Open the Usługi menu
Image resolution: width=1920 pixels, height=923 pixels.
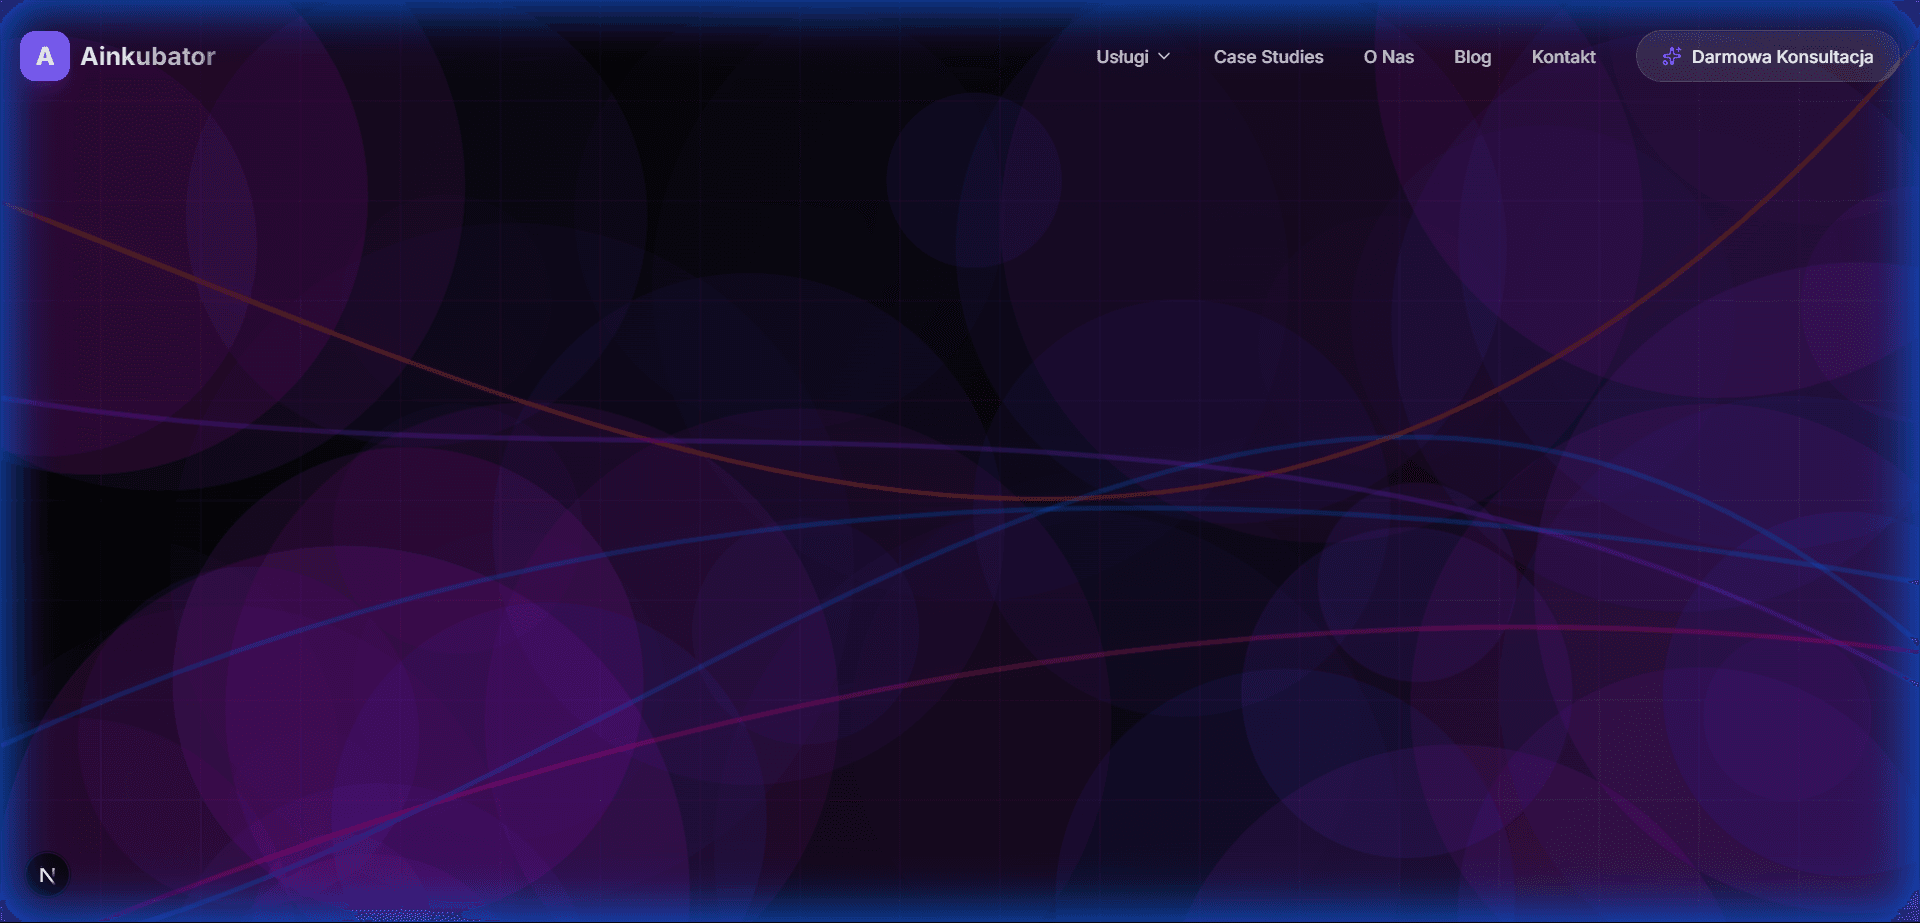1133,57
